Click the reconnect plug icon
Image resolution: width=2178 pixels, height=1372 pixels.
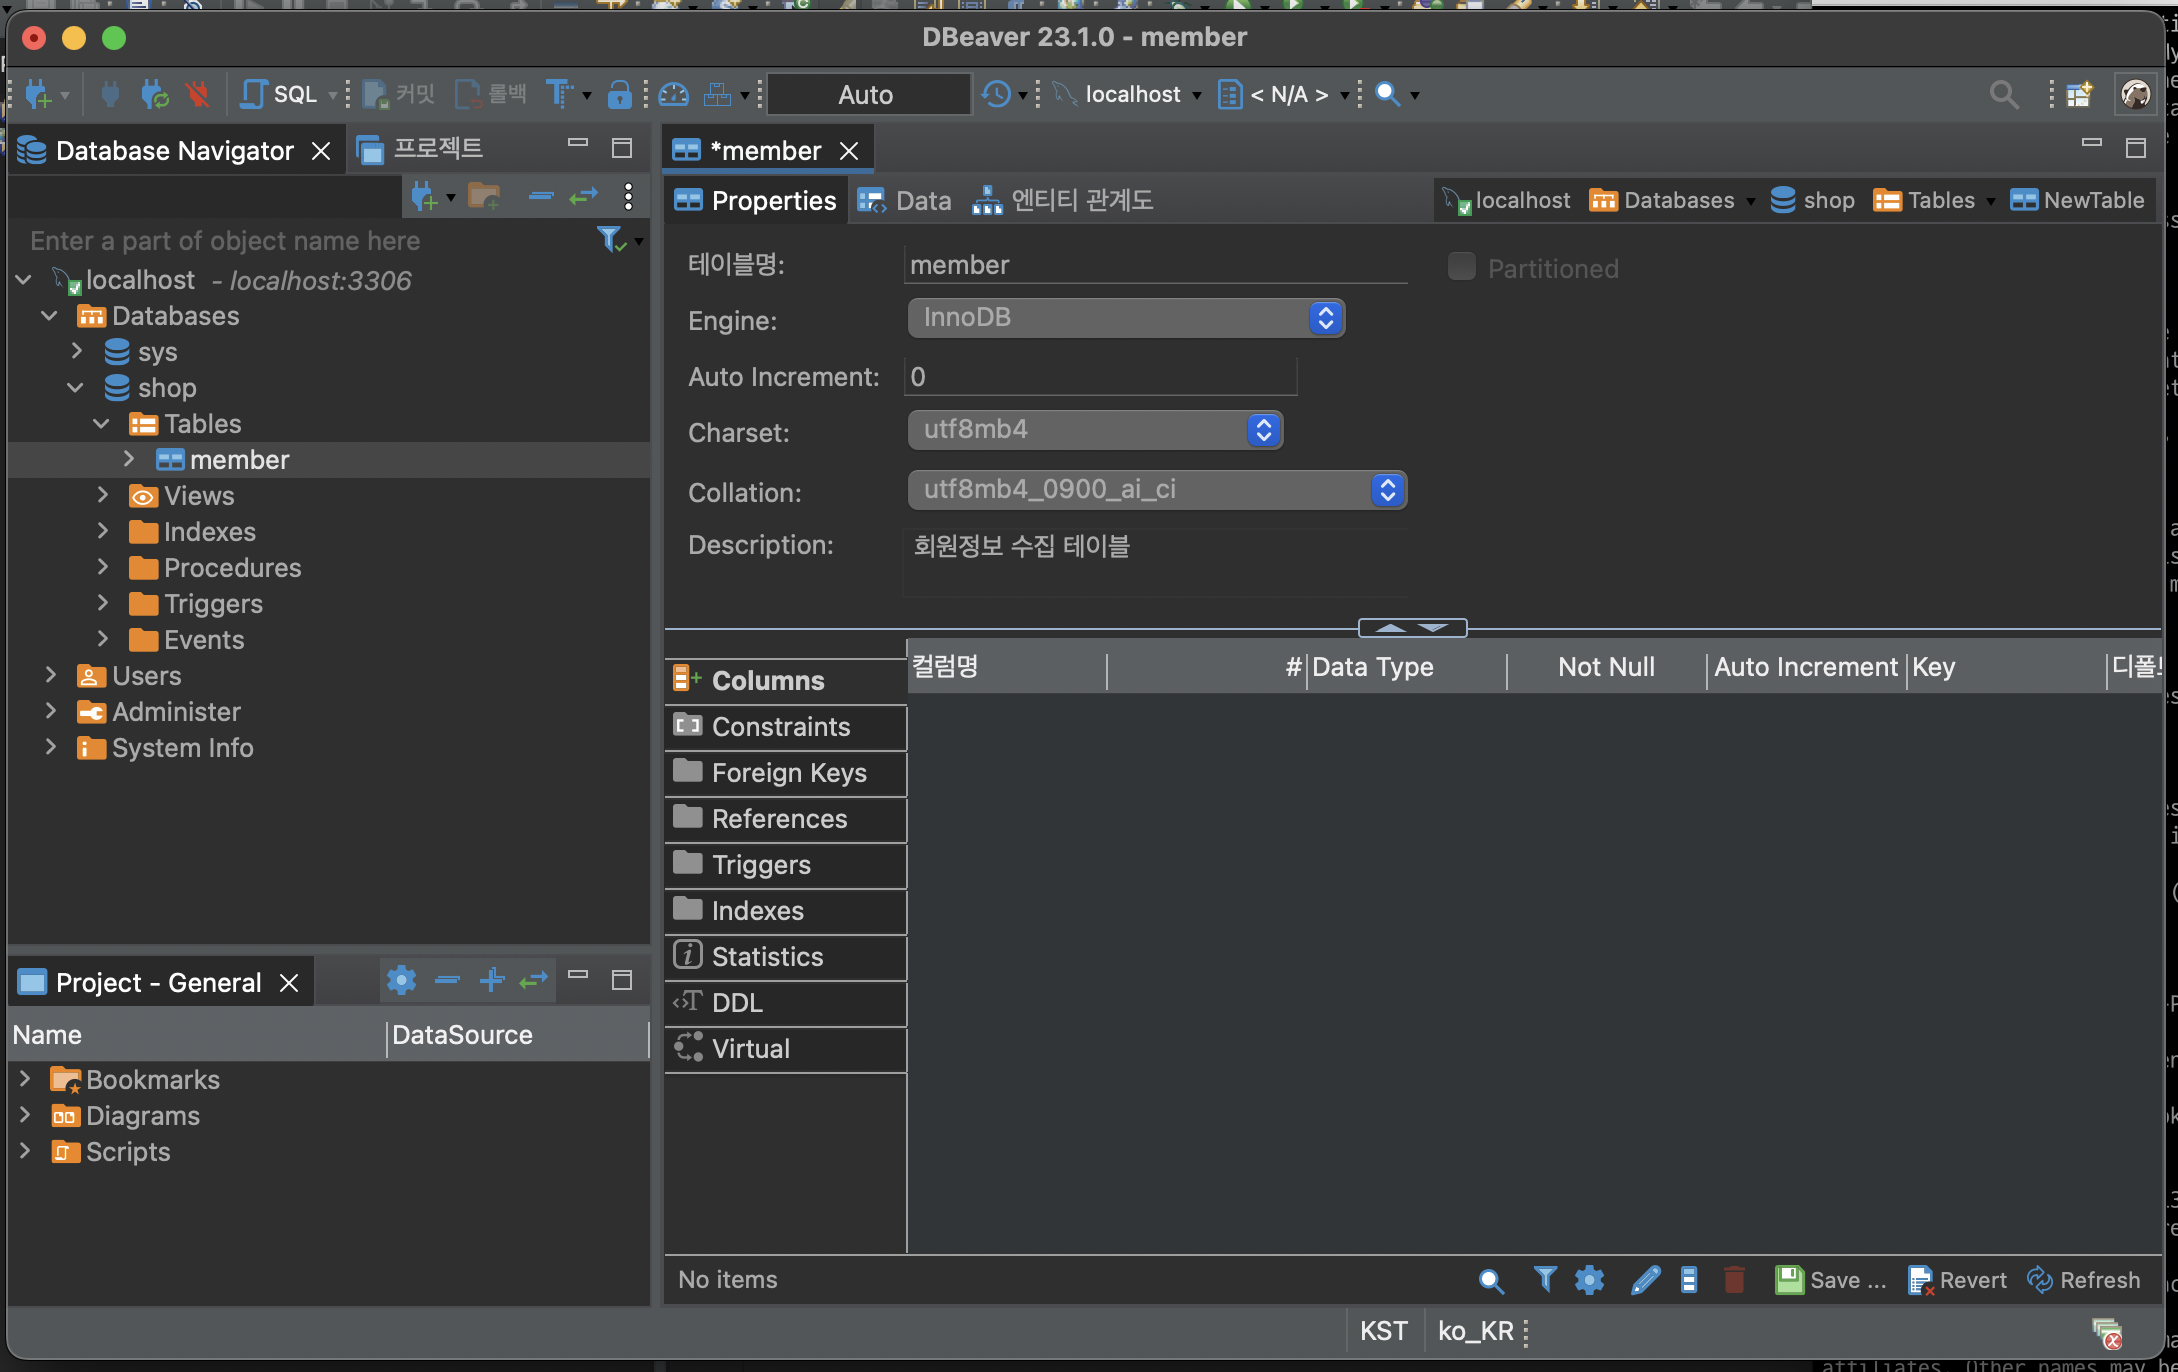click(x=153, y=94)
